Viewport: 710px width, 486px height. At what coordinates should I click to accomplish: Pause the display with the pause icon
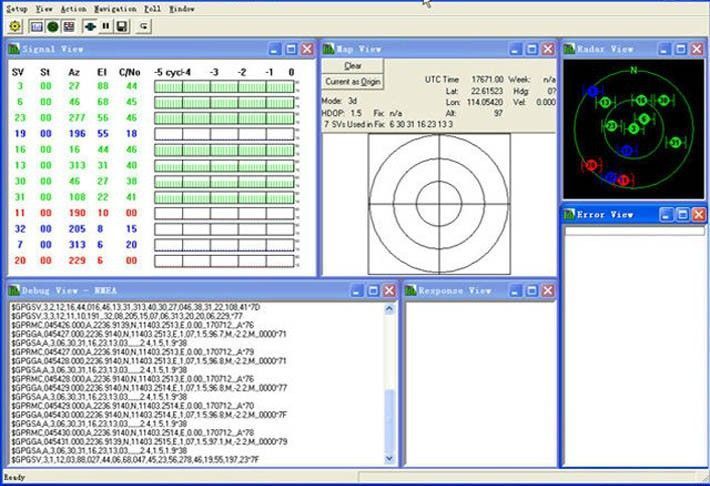coord(106,26)
